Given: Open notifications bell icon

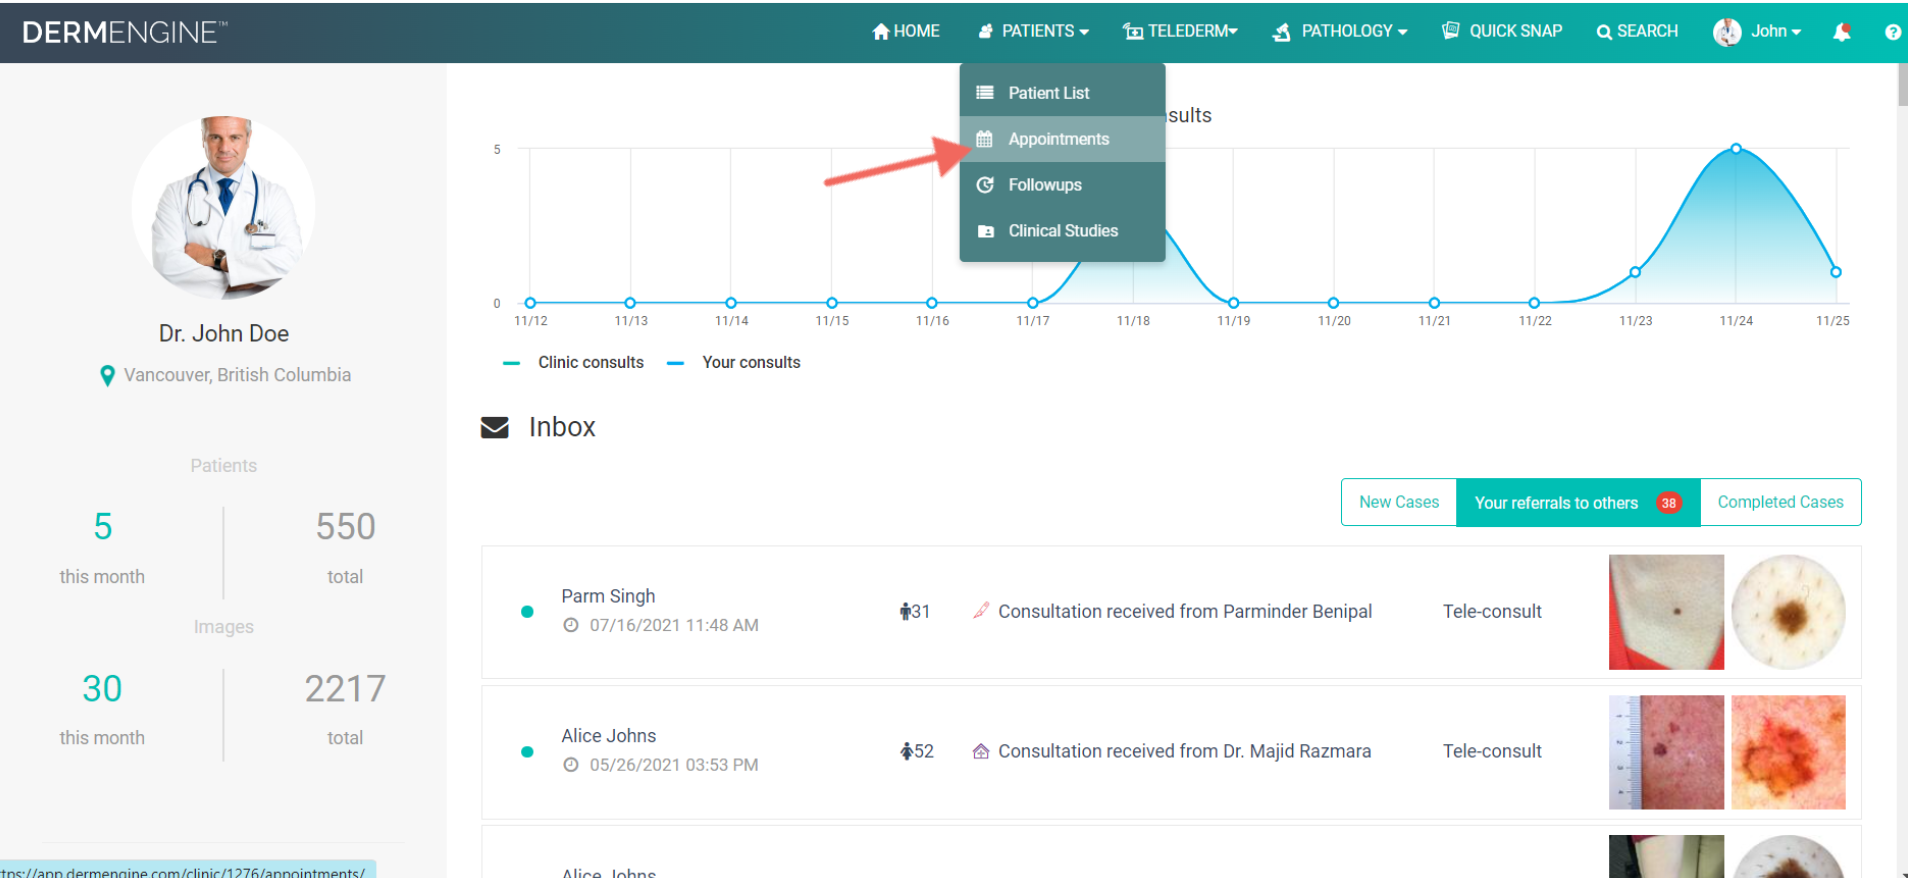Looking at the screenshot, I should pos(1841,32).
